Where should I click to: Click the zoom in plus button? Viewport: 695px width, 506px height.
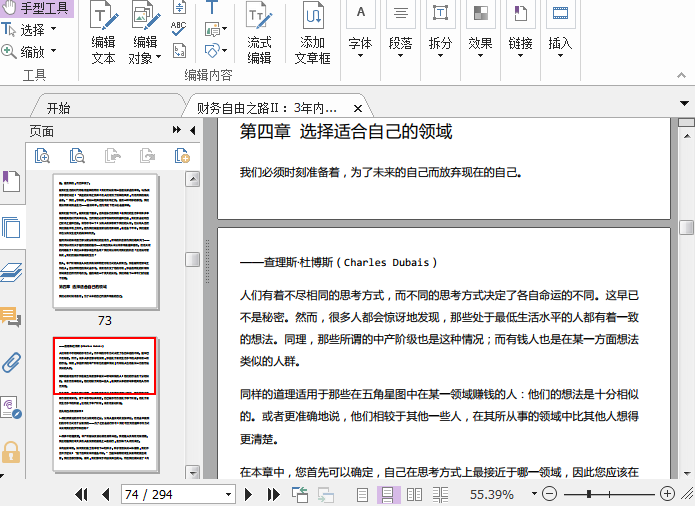coord(667,494)
